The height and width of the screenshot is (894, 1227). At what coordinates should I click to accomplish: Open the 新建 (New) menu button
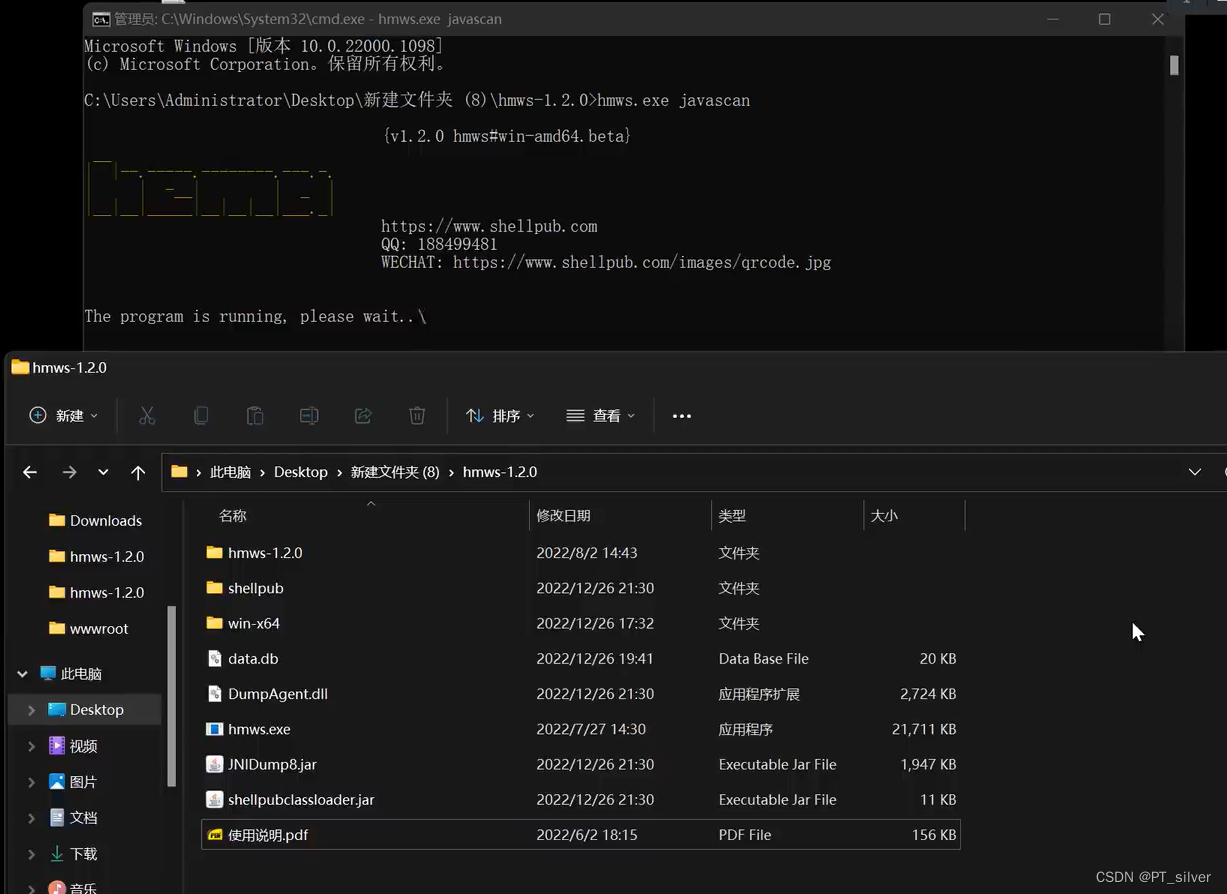[x=64, y=416]
